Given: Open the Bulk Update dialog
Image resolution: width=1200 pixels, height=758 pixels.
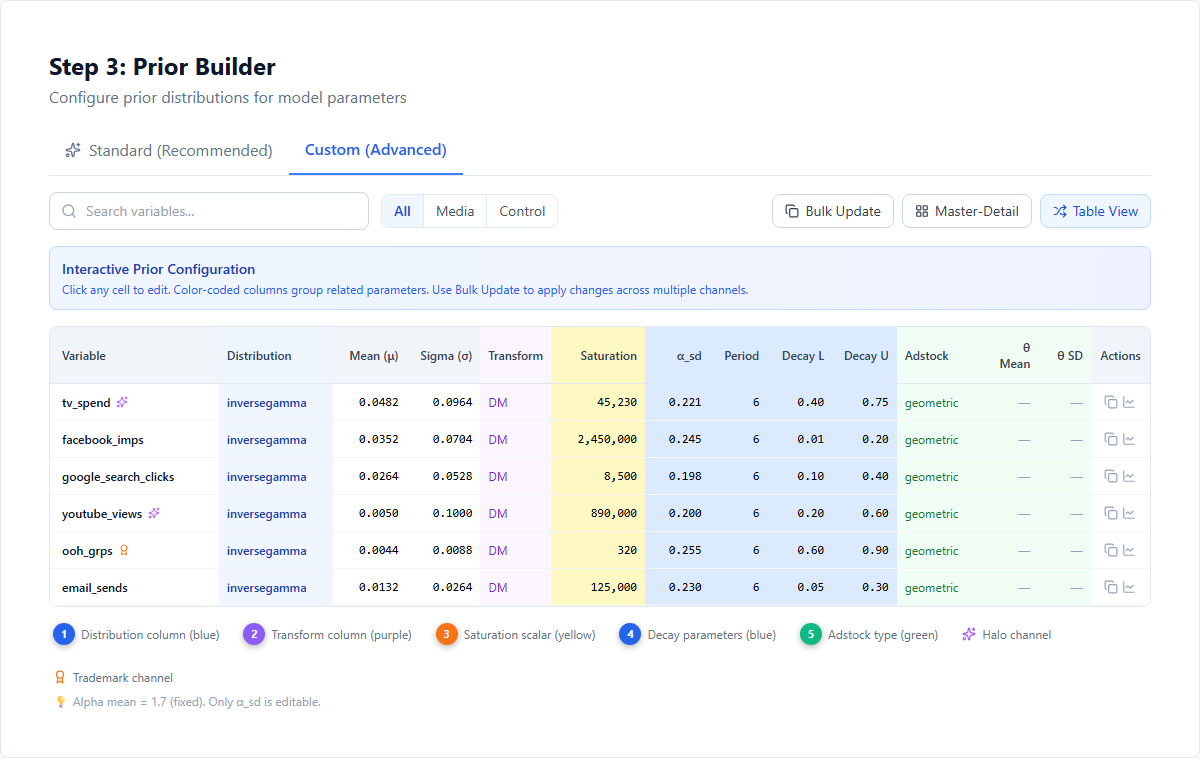Looking at the screenshot, I should [x=833, y=211].
